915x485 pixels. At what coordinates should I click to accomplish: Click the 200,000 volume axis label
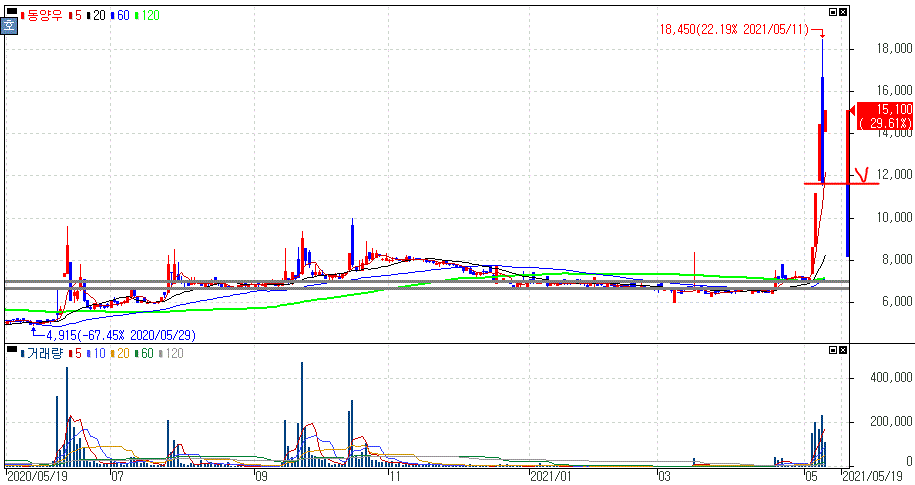891,421
